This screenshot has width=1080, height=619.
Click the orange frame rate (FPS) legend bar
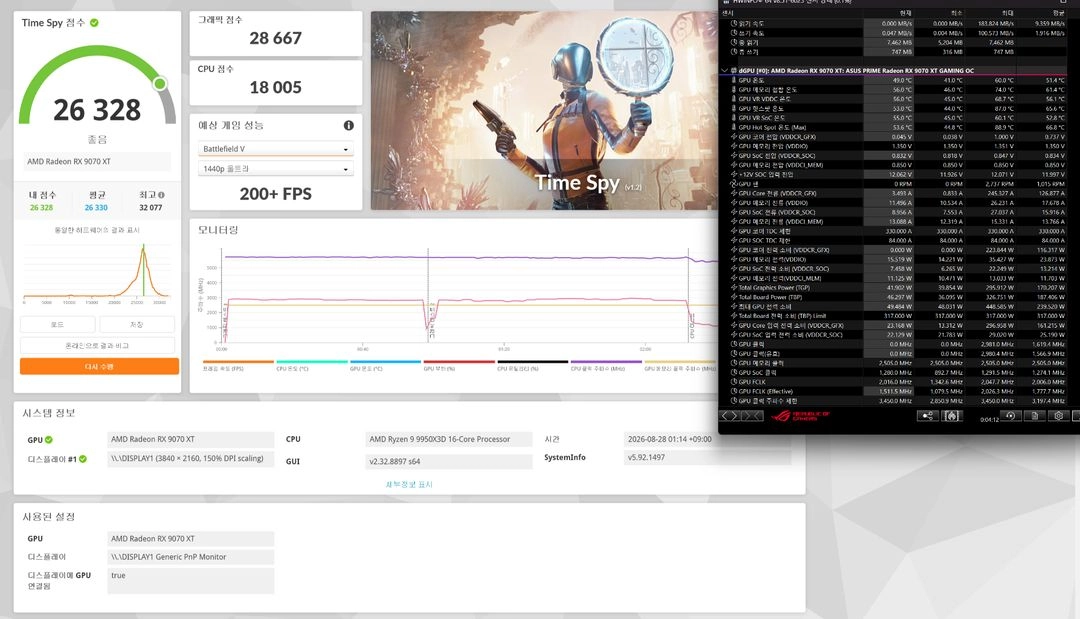point(238,361)
